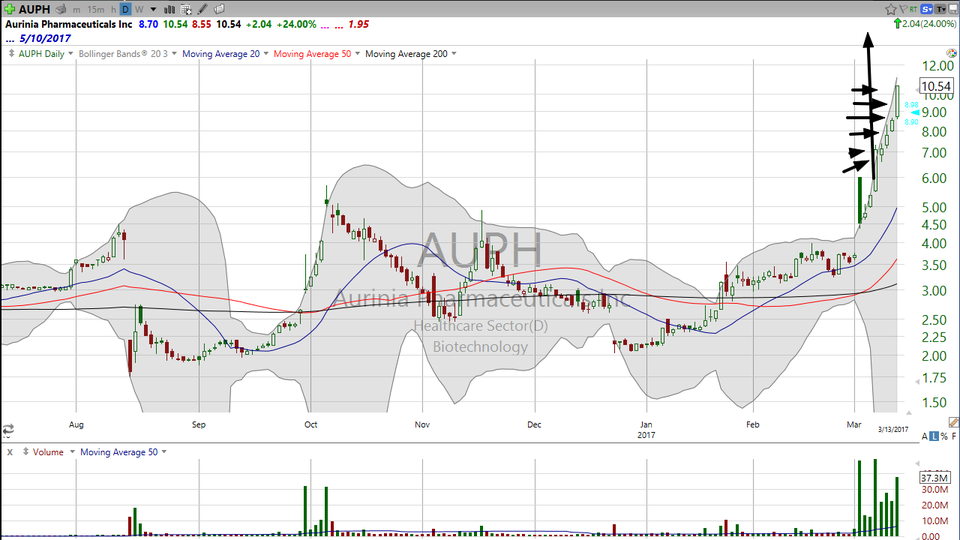Click the 2.04(24.00%) change readout
Viewport: 960px width, 540px height.
(x=930, y=24)
